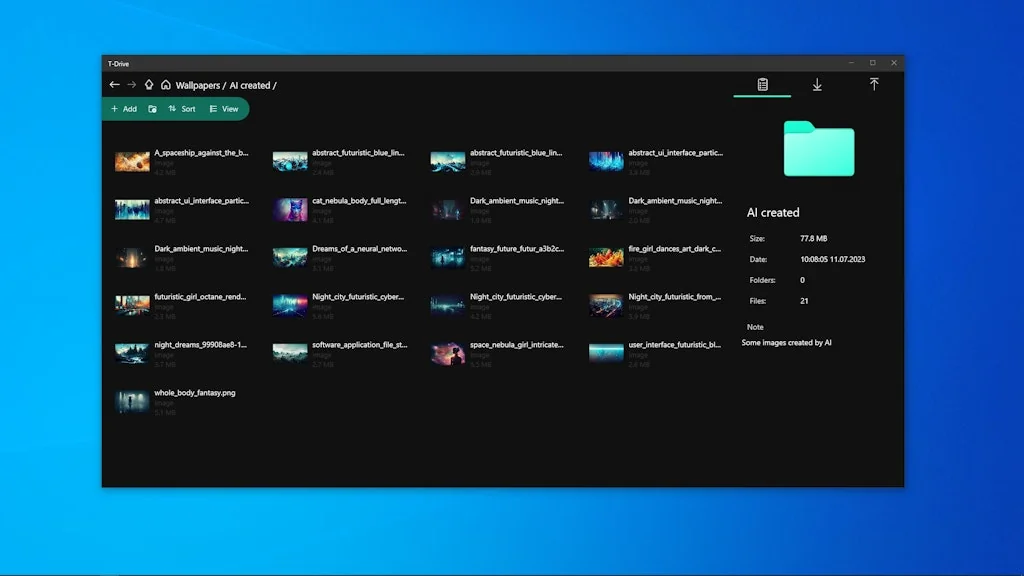Image resolution: width=1024 pixels, height=576 pixels.
Task: Click the download icon near the top right
Action: (x=817, y=85)
